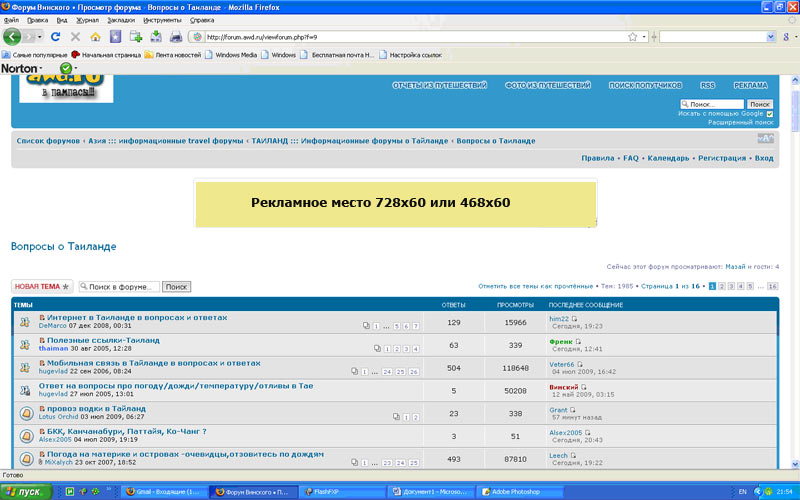The width and height of the screenshot is (800, 500).
Task: Expand the Norton toolbar dropdown
Action: pyautogui.click(x=40, y=68)
